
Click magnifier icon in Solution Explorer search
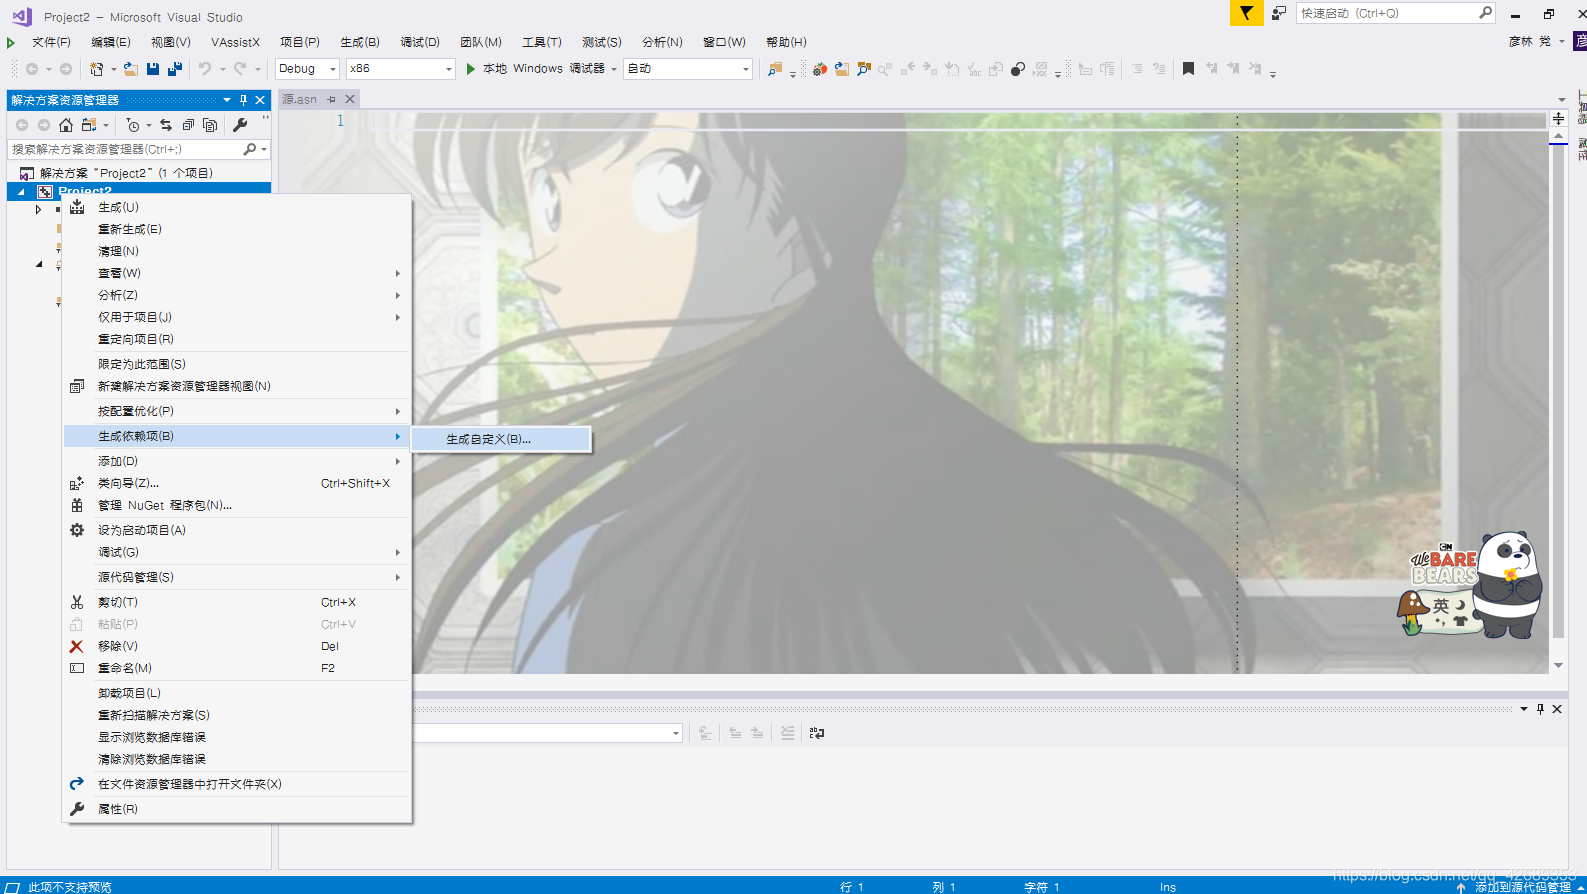(x=250, y=149)
